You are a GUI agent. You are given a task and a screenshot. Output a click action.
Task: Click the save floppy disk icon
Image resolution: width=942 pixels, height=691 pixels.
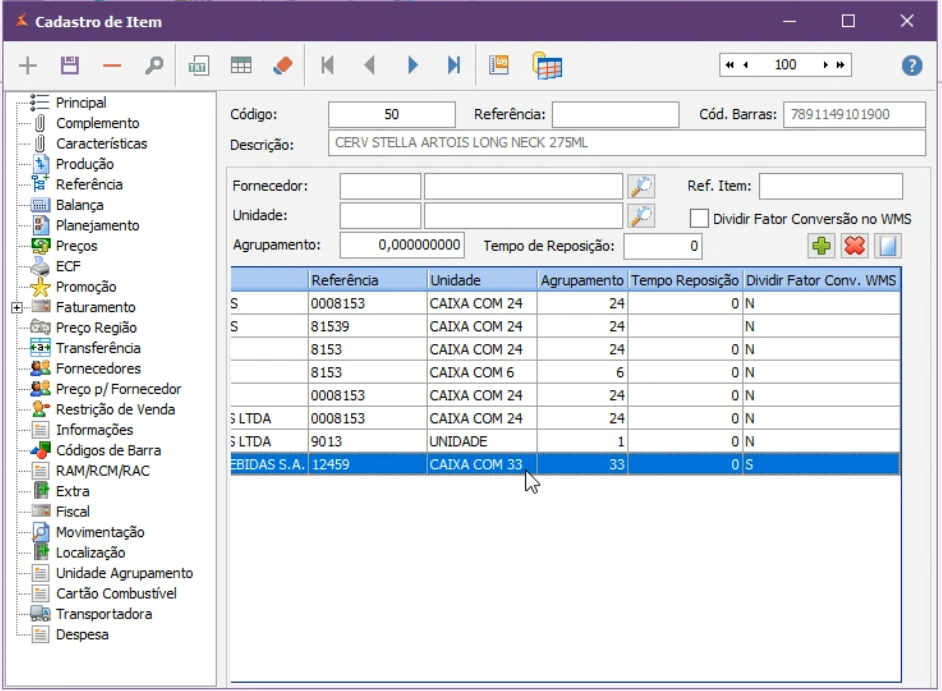click(x=69, y=66)
